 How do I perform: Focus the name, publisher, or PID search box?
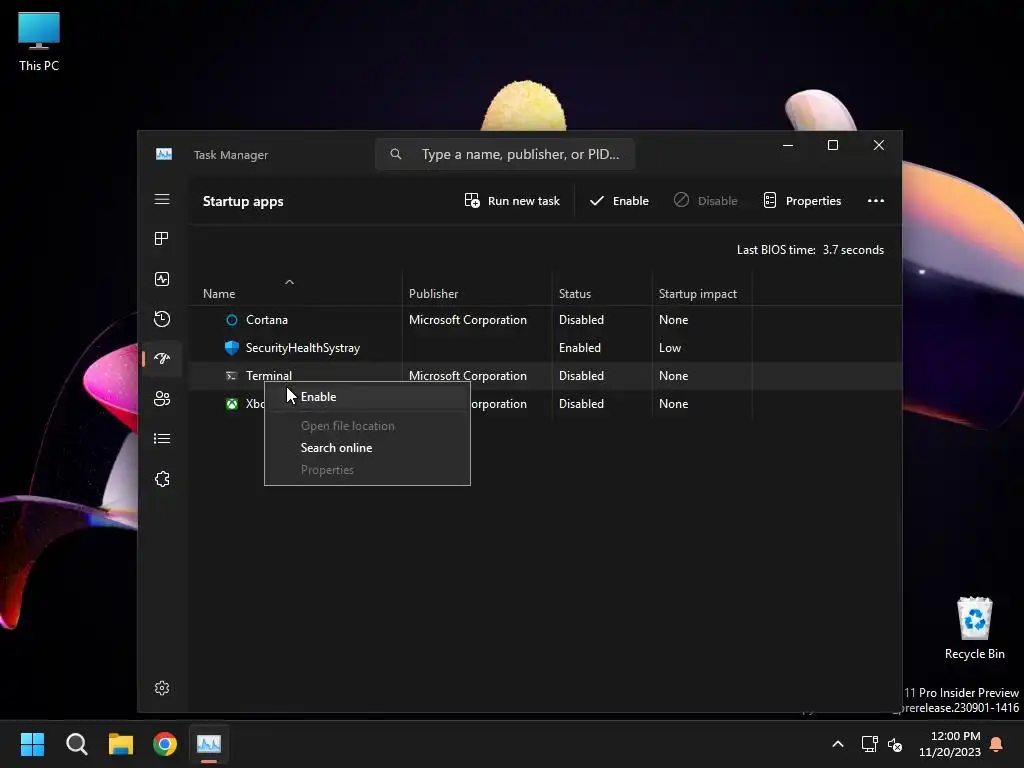[x=505, y=154]
